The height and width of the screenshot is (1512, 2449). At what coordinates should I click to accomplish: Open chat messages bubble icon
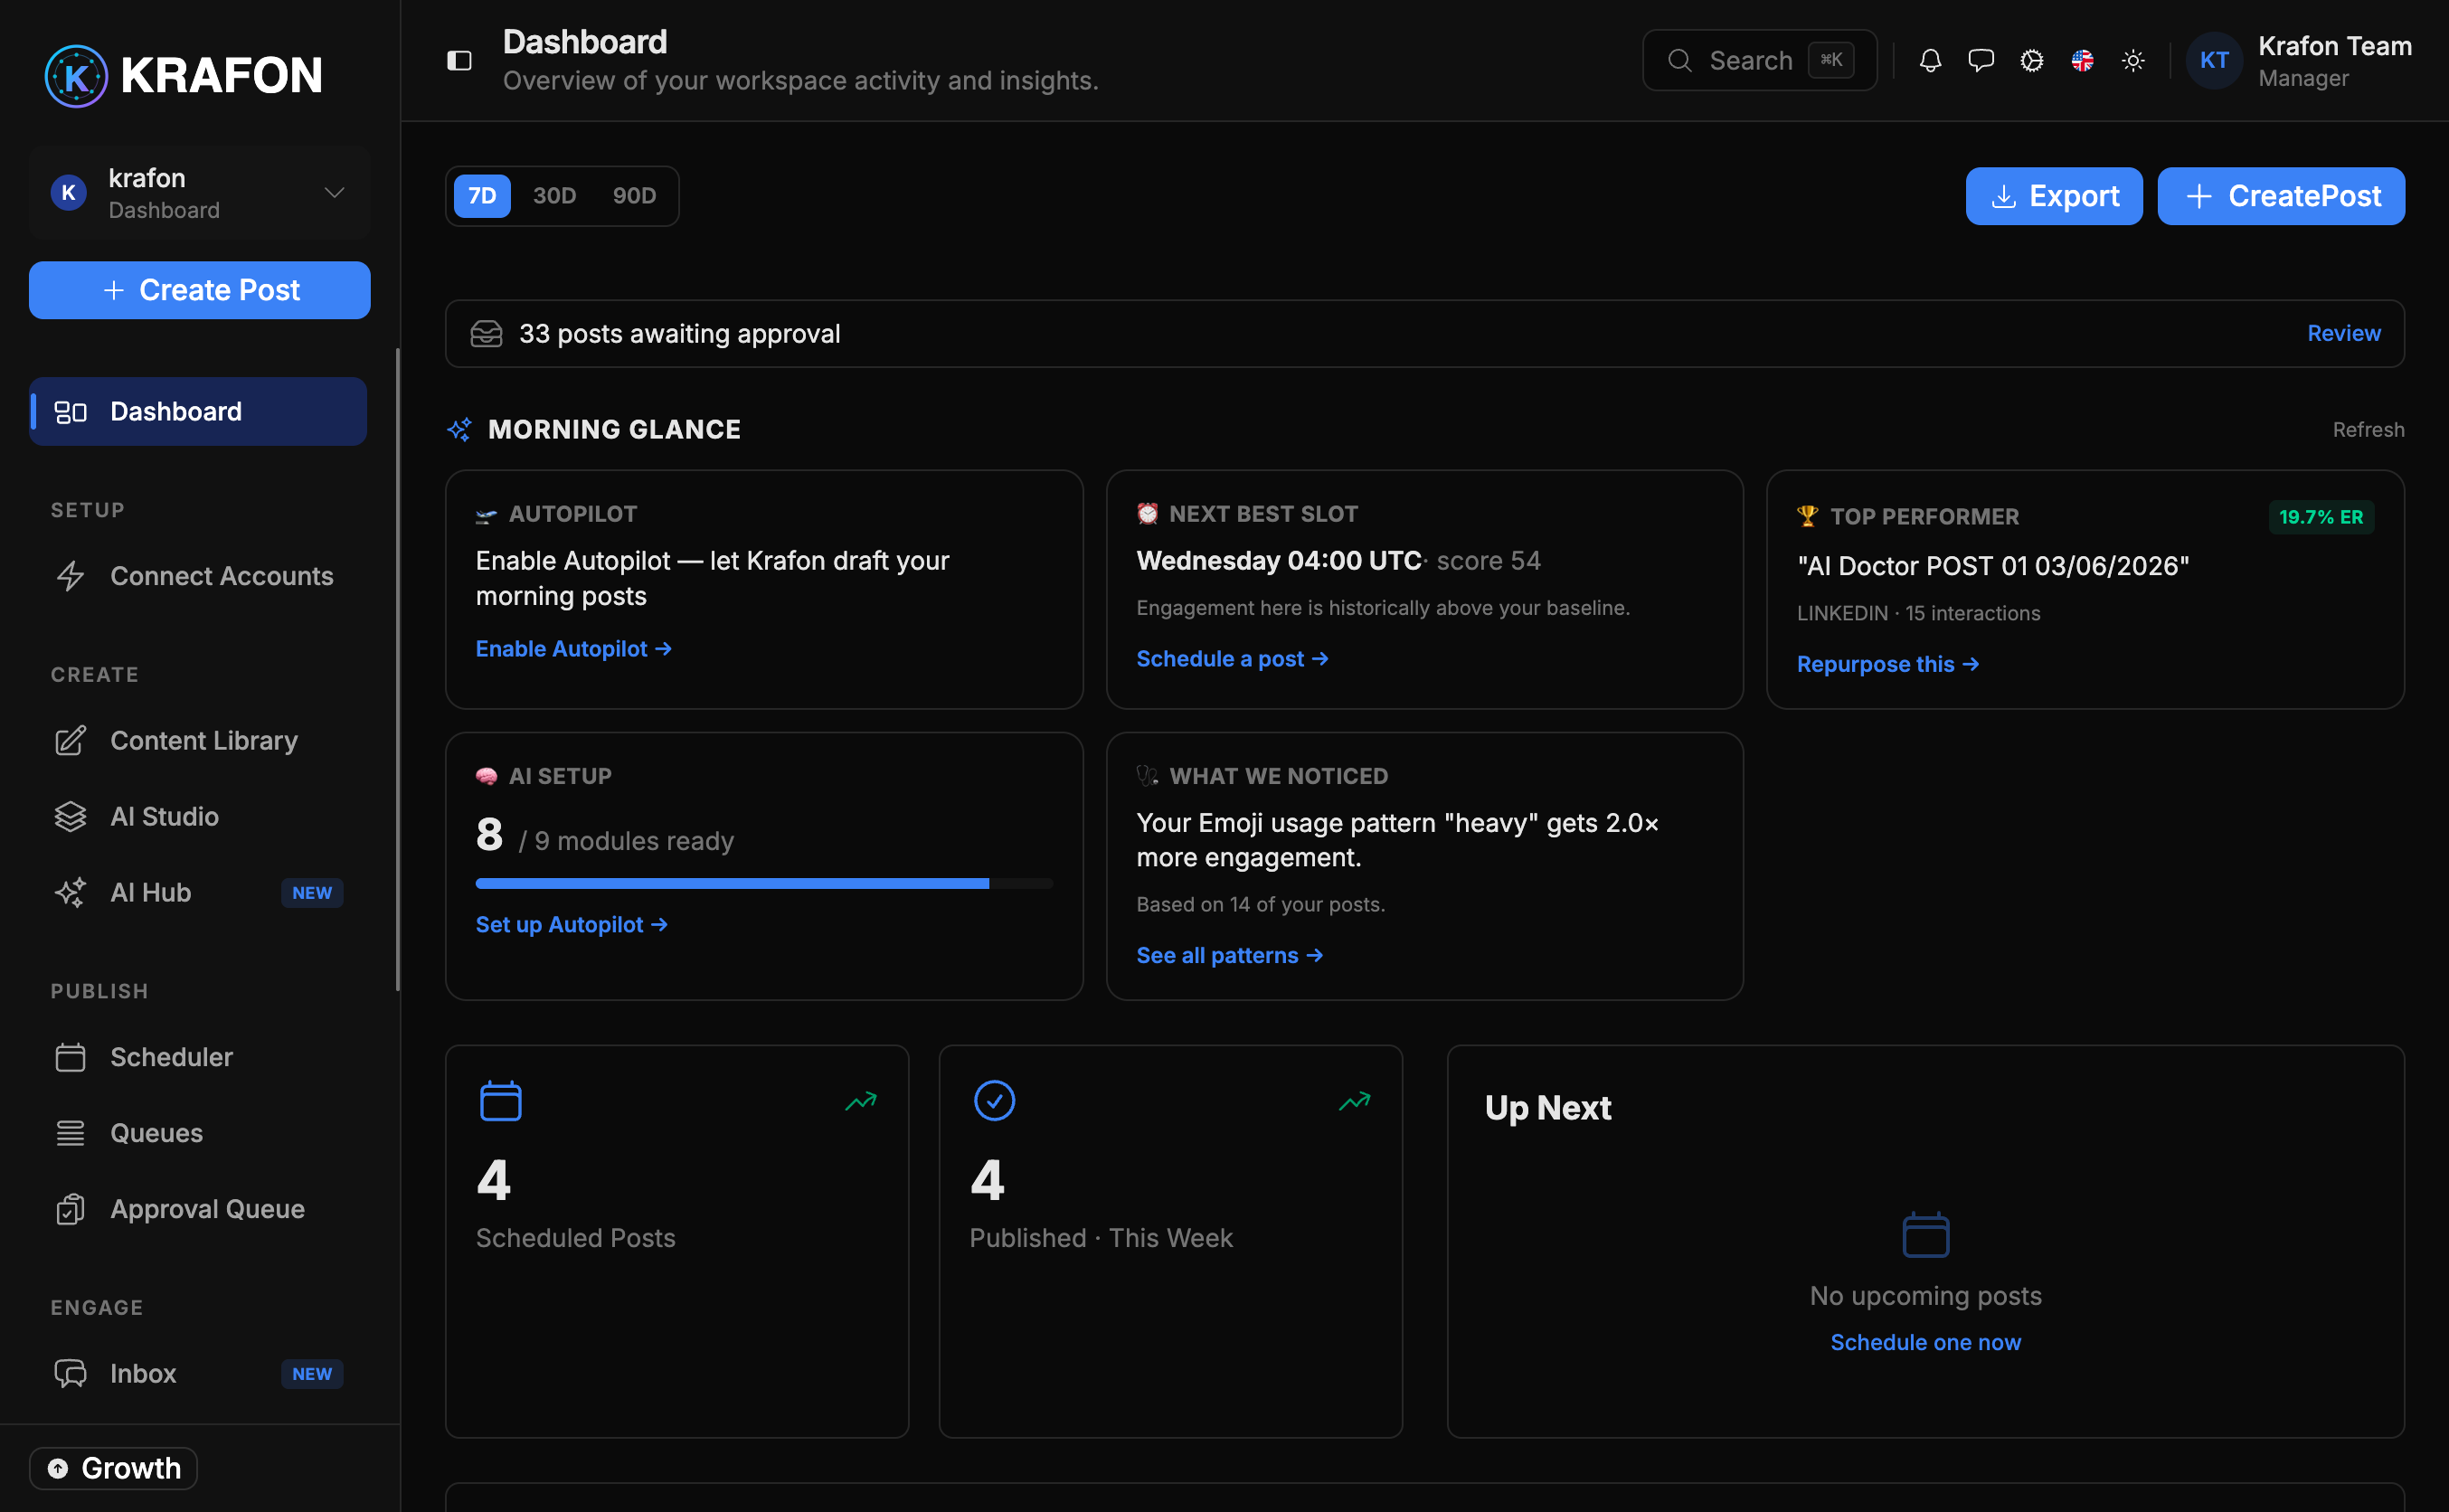pos(1981,61)
